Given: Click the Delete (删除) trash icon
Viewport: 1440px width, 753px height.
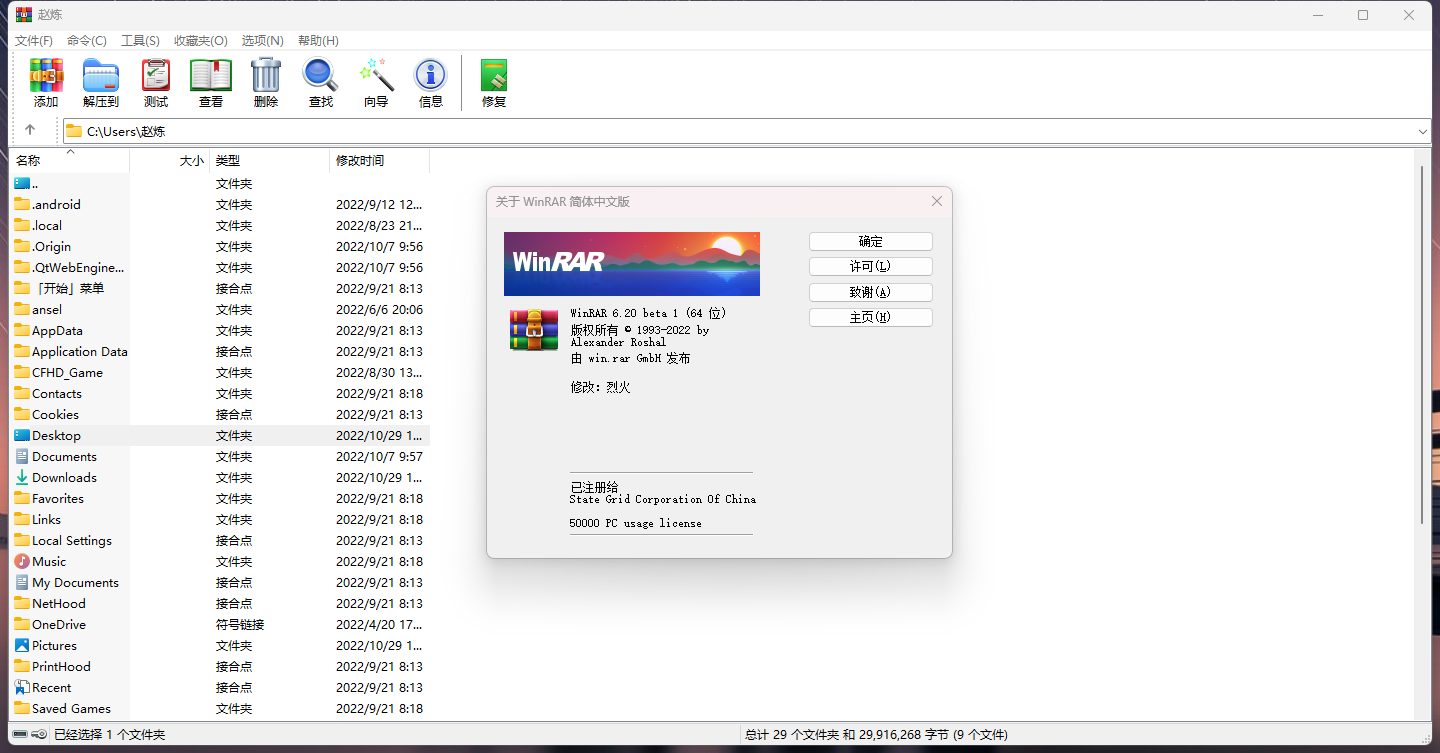Looking at the screenshot, I should point(266,75).
